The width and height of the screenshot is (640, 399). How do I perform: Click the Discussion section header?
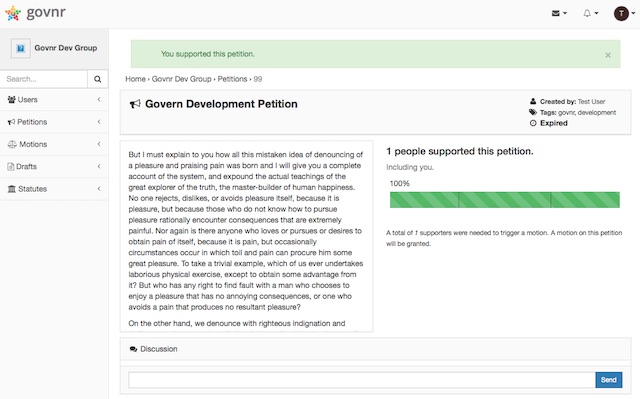pyautogui.click(x=376, y=349)
